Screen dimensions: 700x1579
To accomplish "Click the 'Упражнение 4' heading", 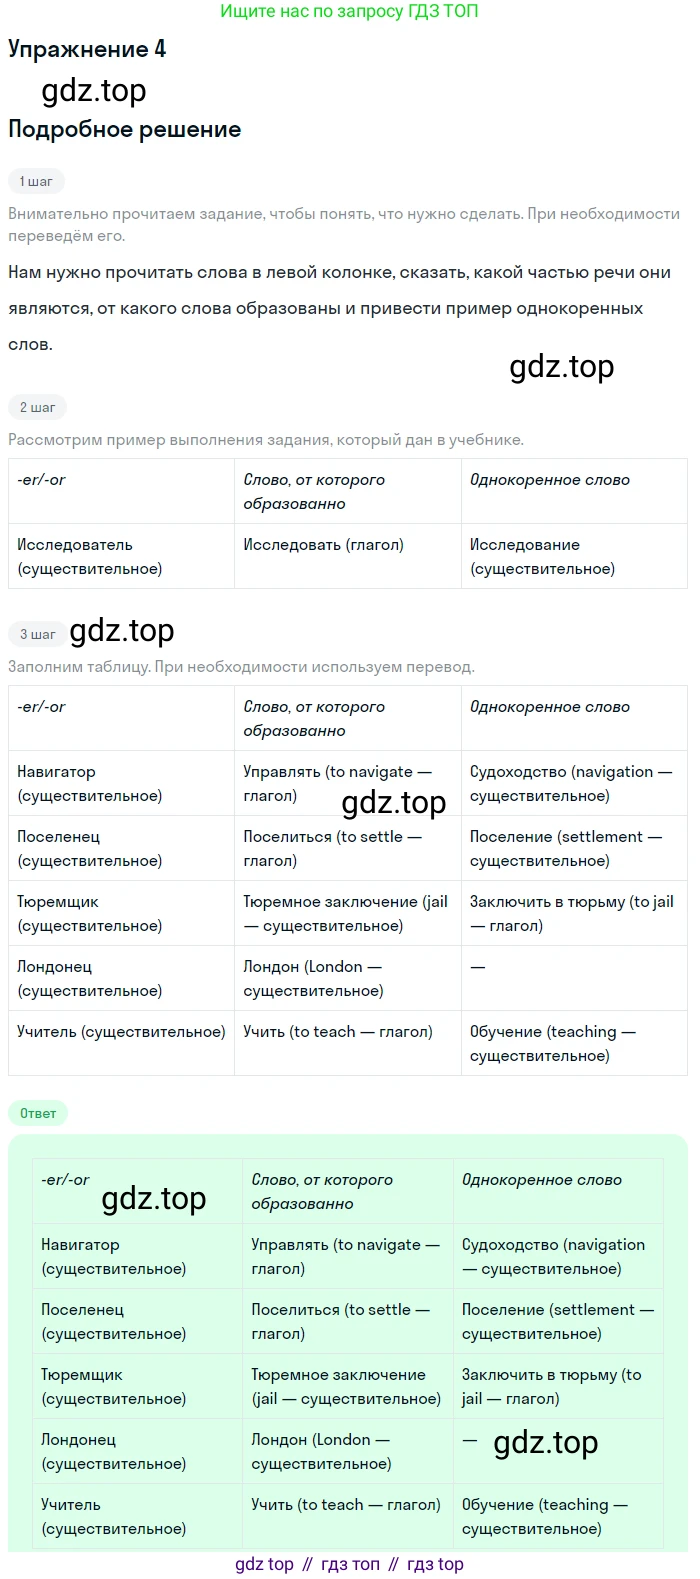I will pos(87,49).
